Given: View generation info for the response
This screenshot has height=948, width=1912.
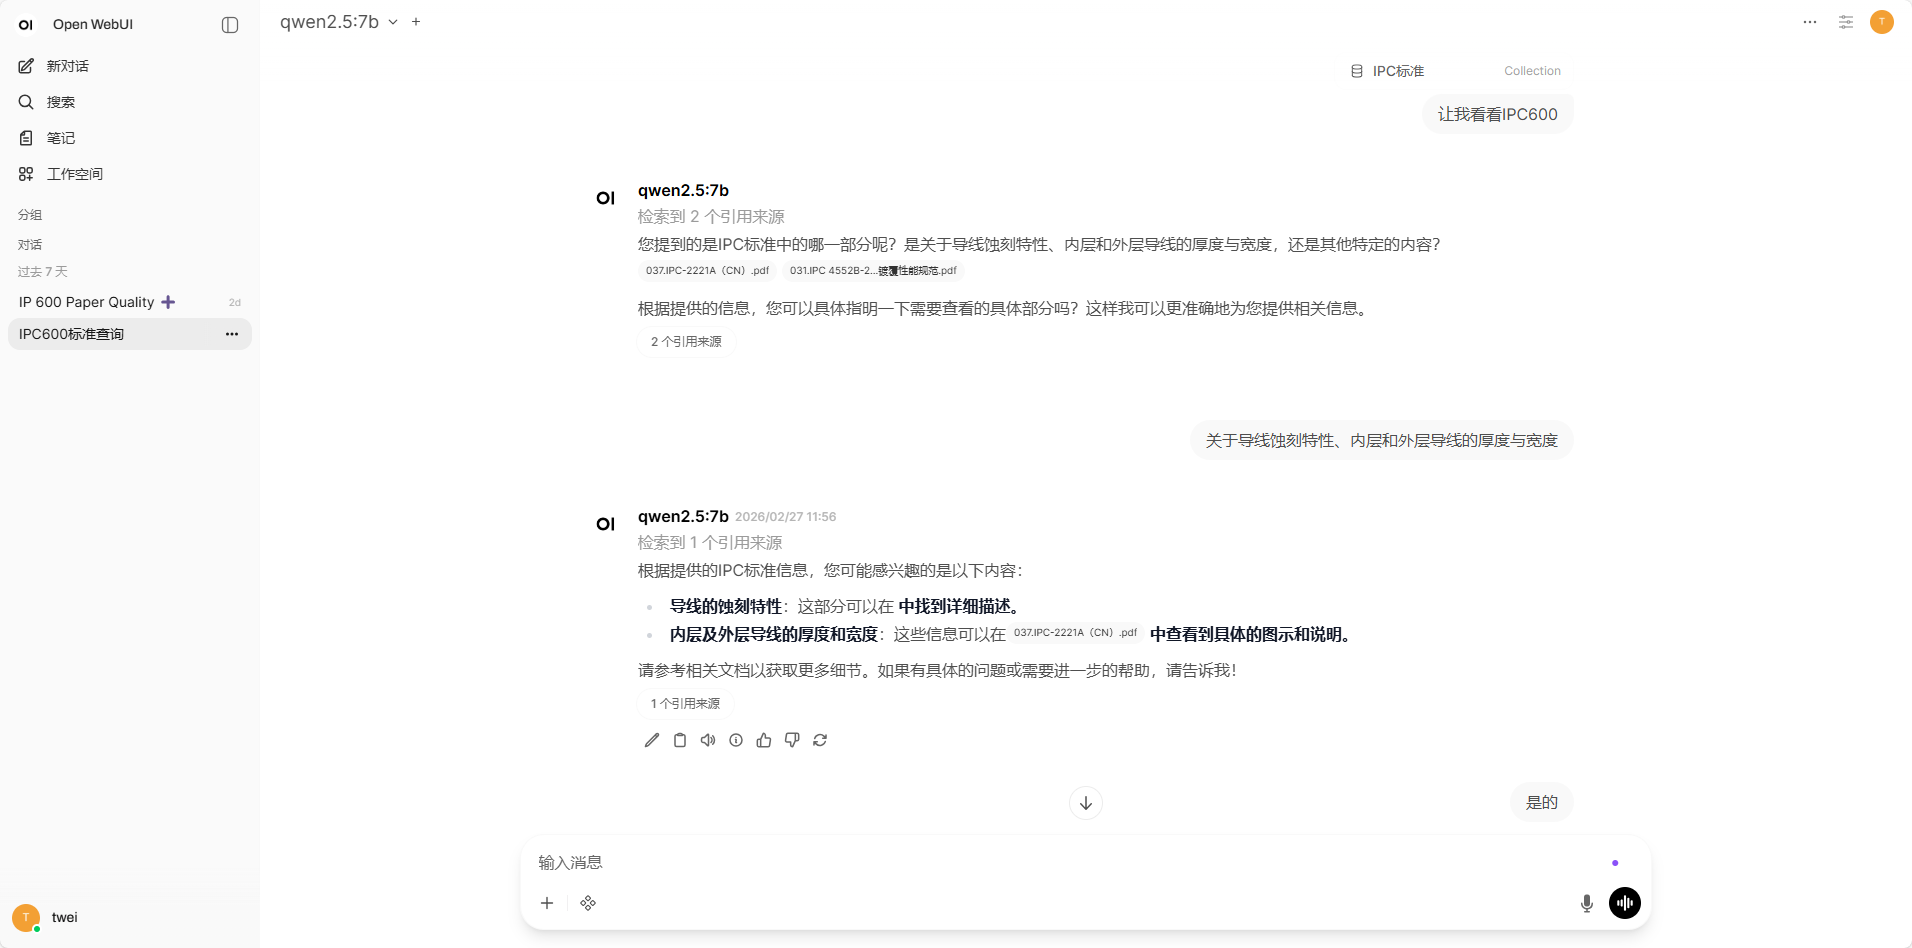Looking at the screenshot, I should (x=736, y=739).
